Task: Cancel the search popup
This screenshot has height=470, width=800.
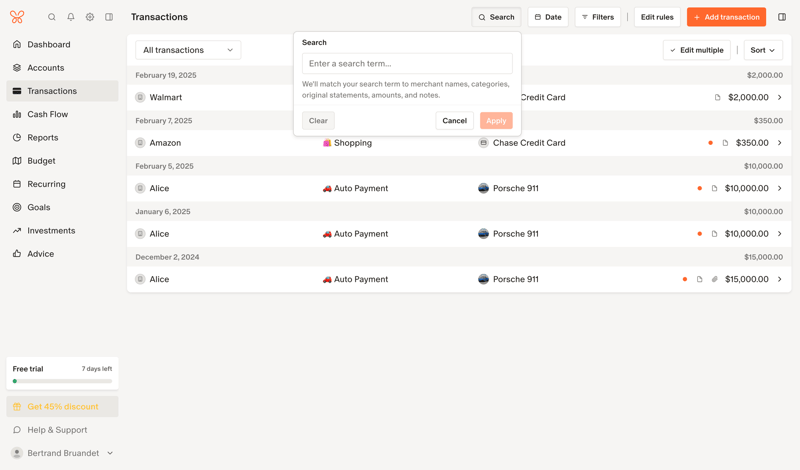Action: [x=454, y=120]
